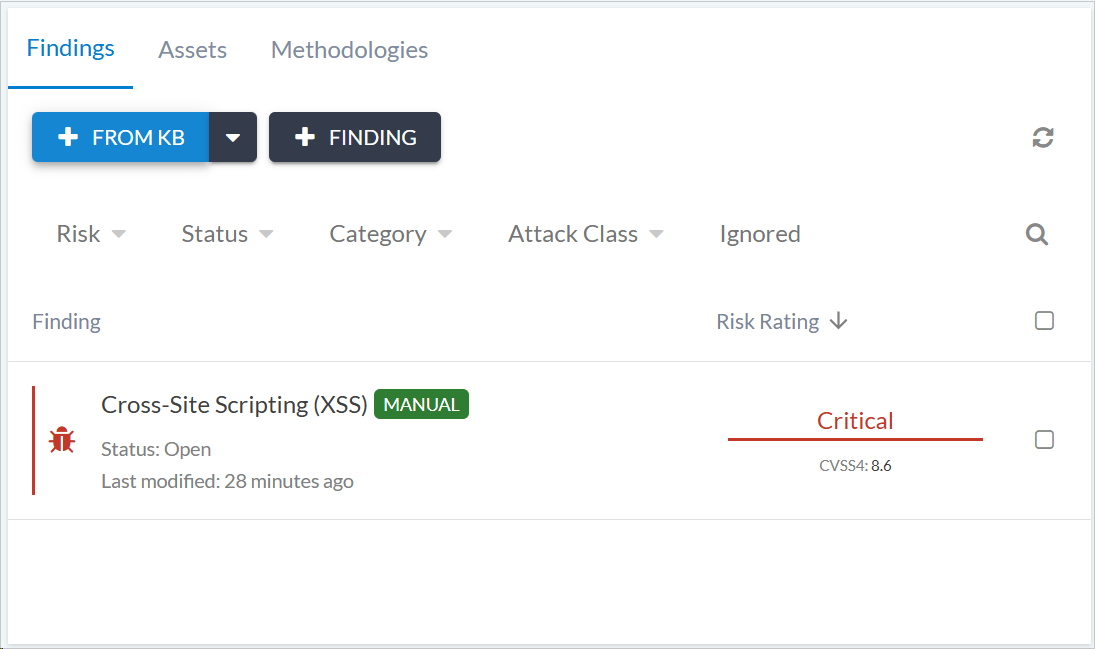Click the green MANUAL badge
The width and height of the screenshot is (1095, 649).
tap(421, 405)
